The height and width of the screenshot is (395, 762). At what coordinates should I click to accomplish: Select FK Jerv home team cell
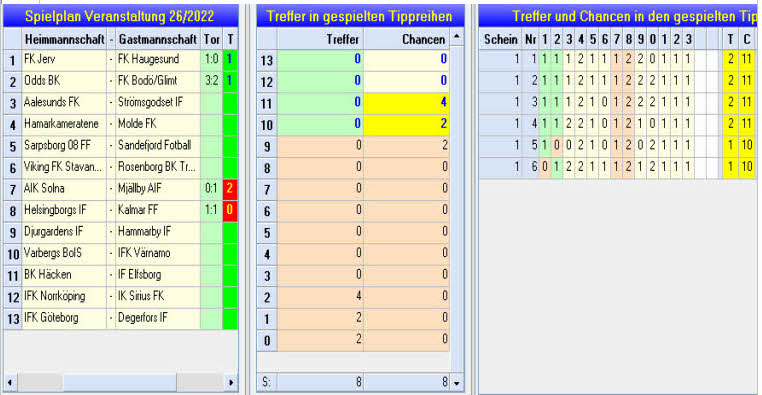pyautogui.click(x=64, y=60)
